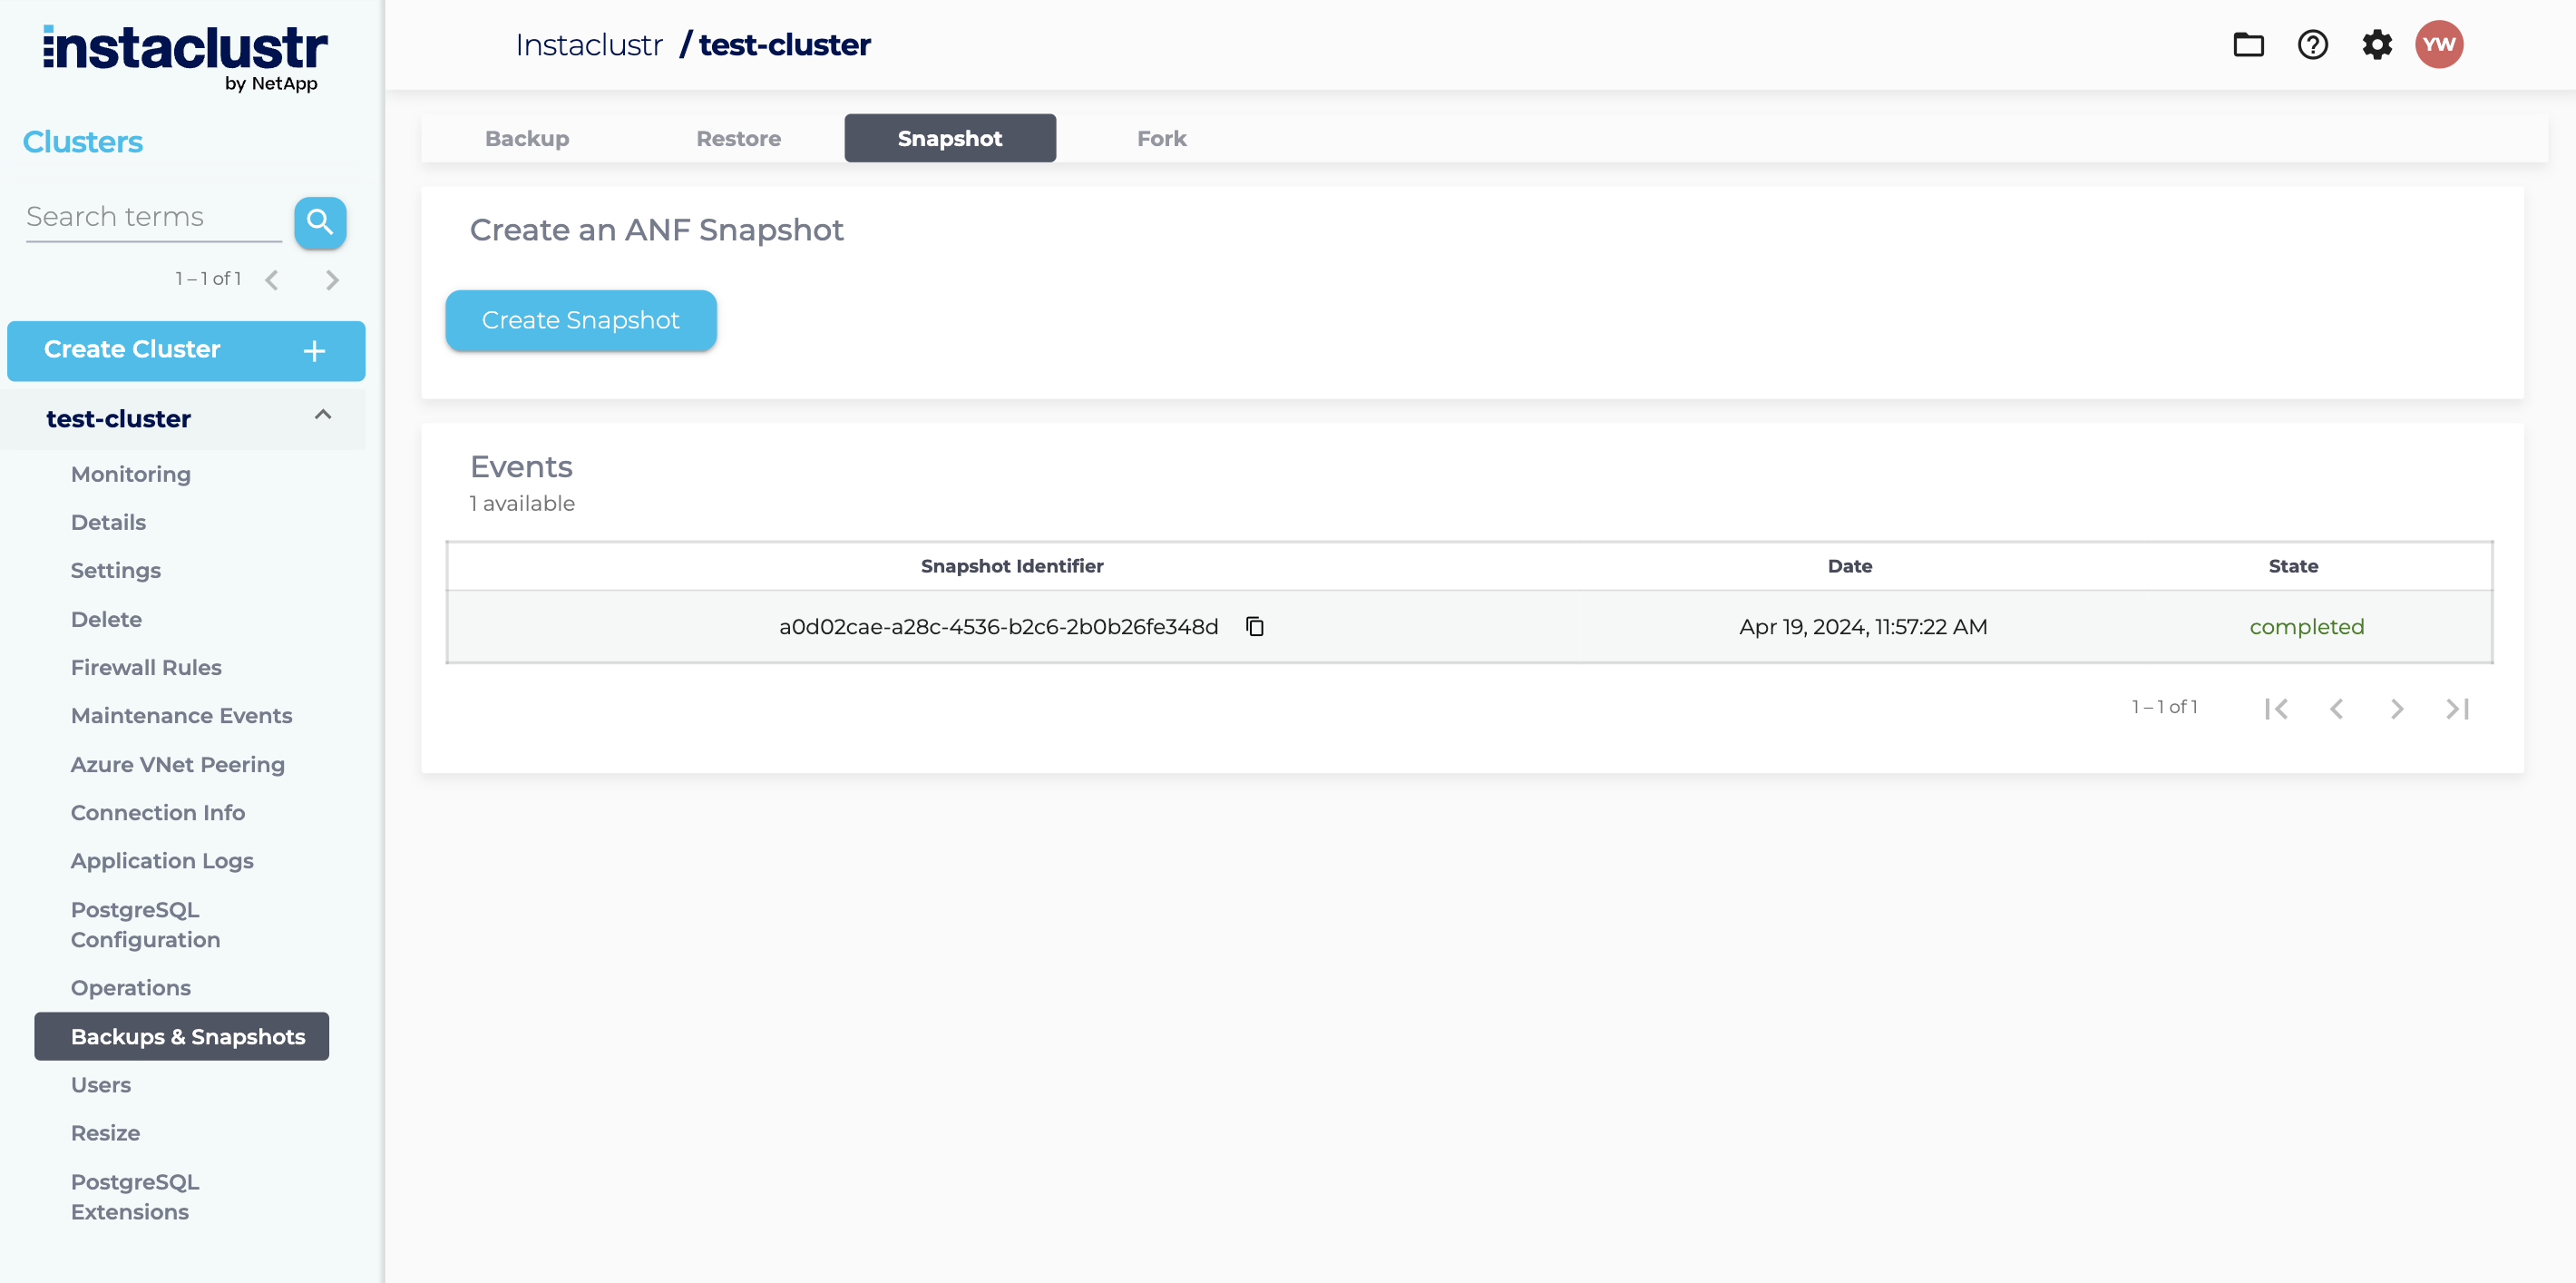Screen dimensions: 2576x1283
Task: Click the folder icon in header
Action: point(2248,45)
